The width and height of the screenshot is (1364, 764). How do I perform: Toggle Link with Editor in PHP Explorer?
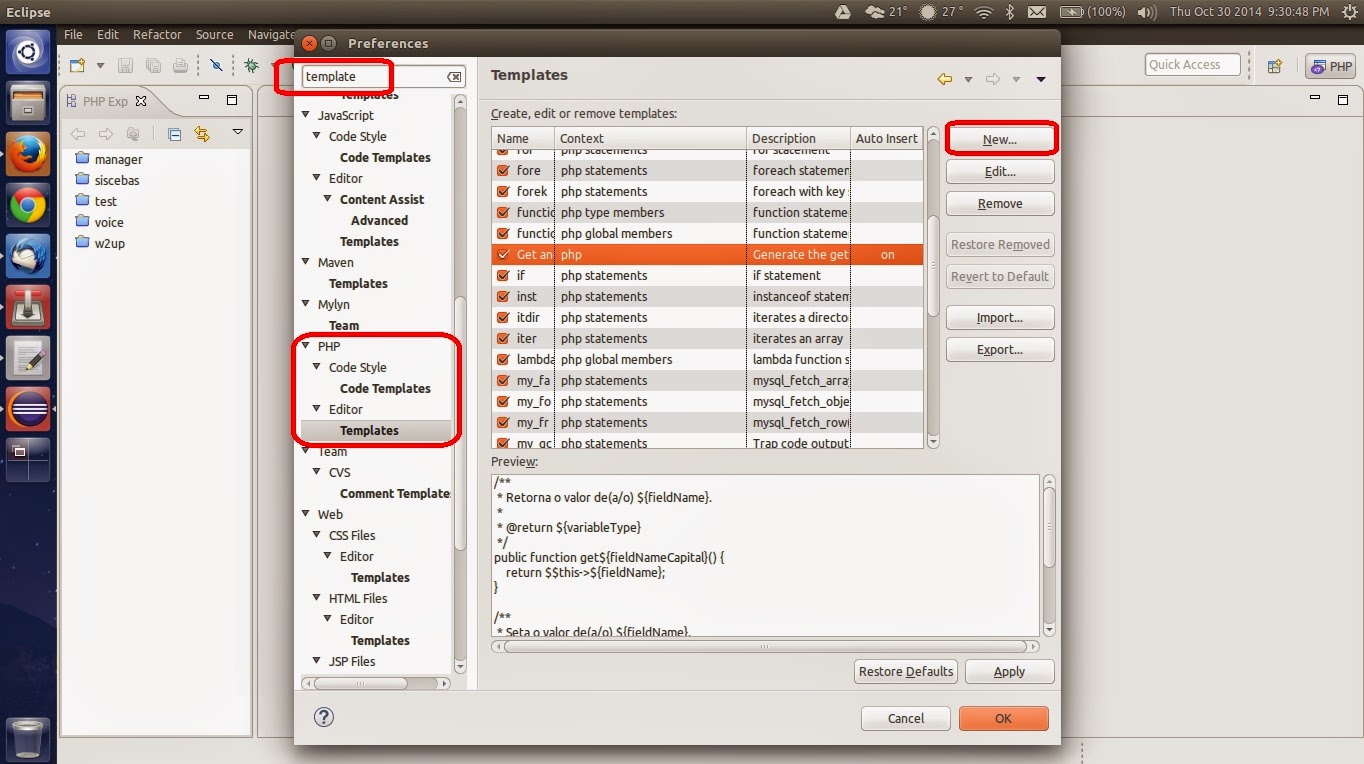pos(203,133)
